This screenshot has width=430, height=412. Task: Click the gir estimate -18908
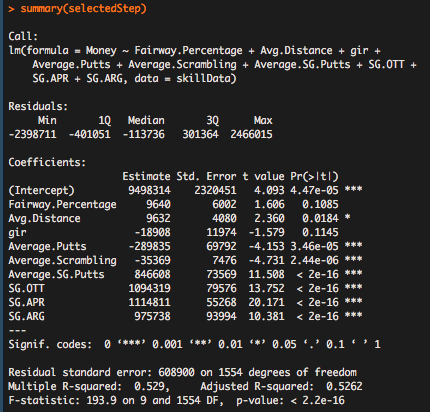click(x=152, y=232)
